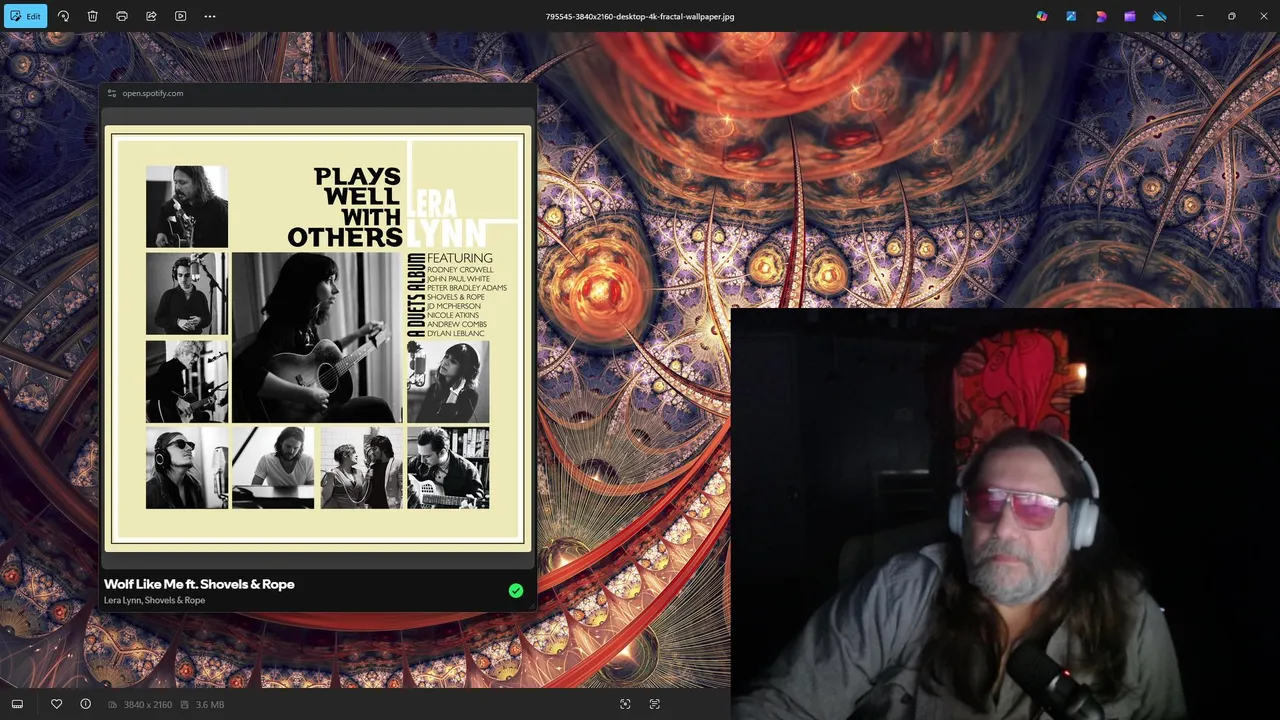Close the Photos window
The width and height of the screenshot is (1280, 720).
click(x=1262, y=16)
